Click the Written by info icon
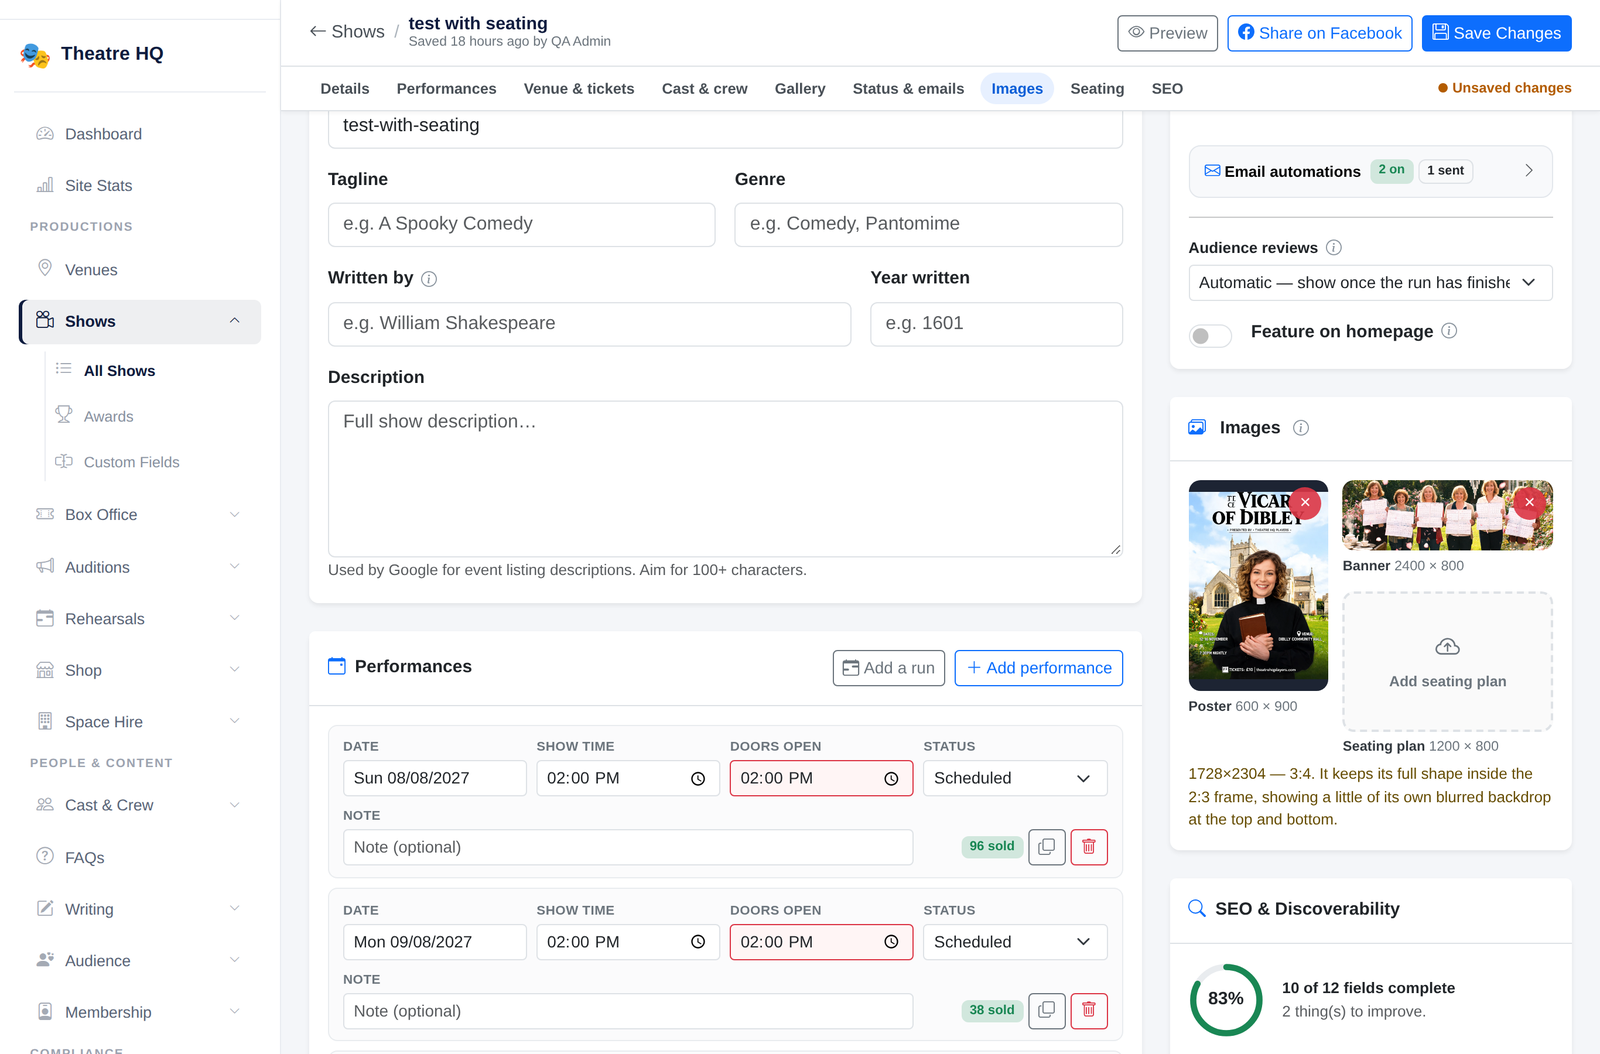Viewport: 1600px width, 1054px height. coord(429,279)
